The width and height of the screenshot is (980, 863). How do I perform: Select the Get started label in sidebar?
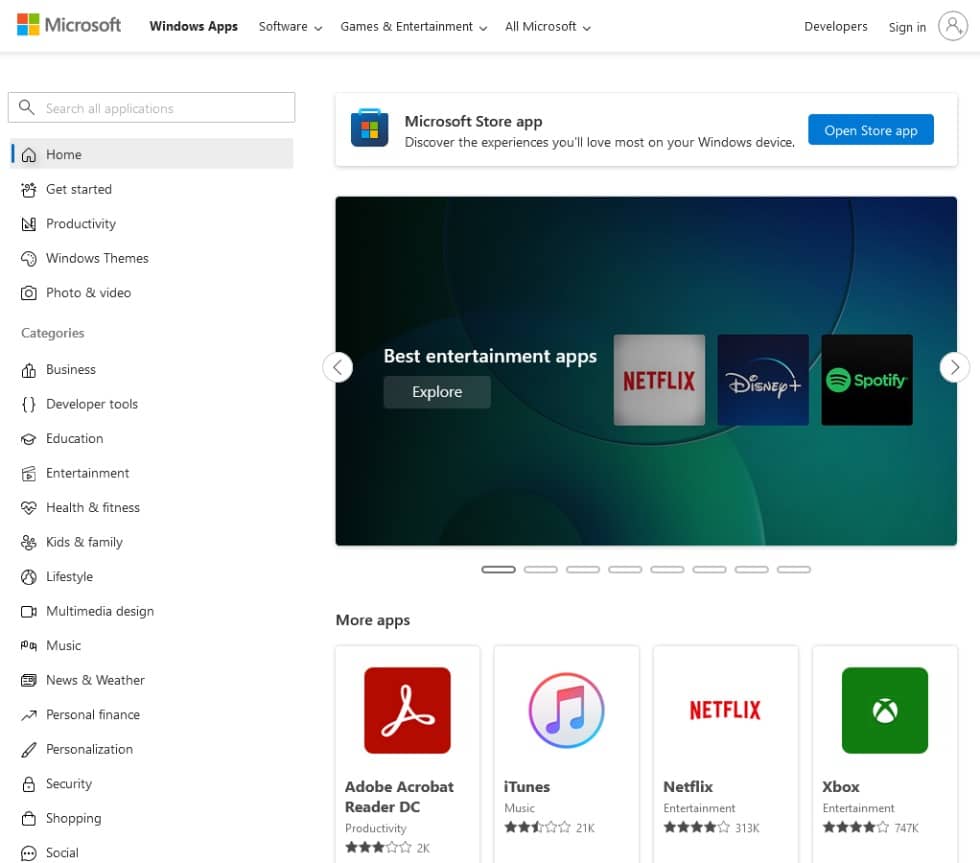tap(79, 189)
